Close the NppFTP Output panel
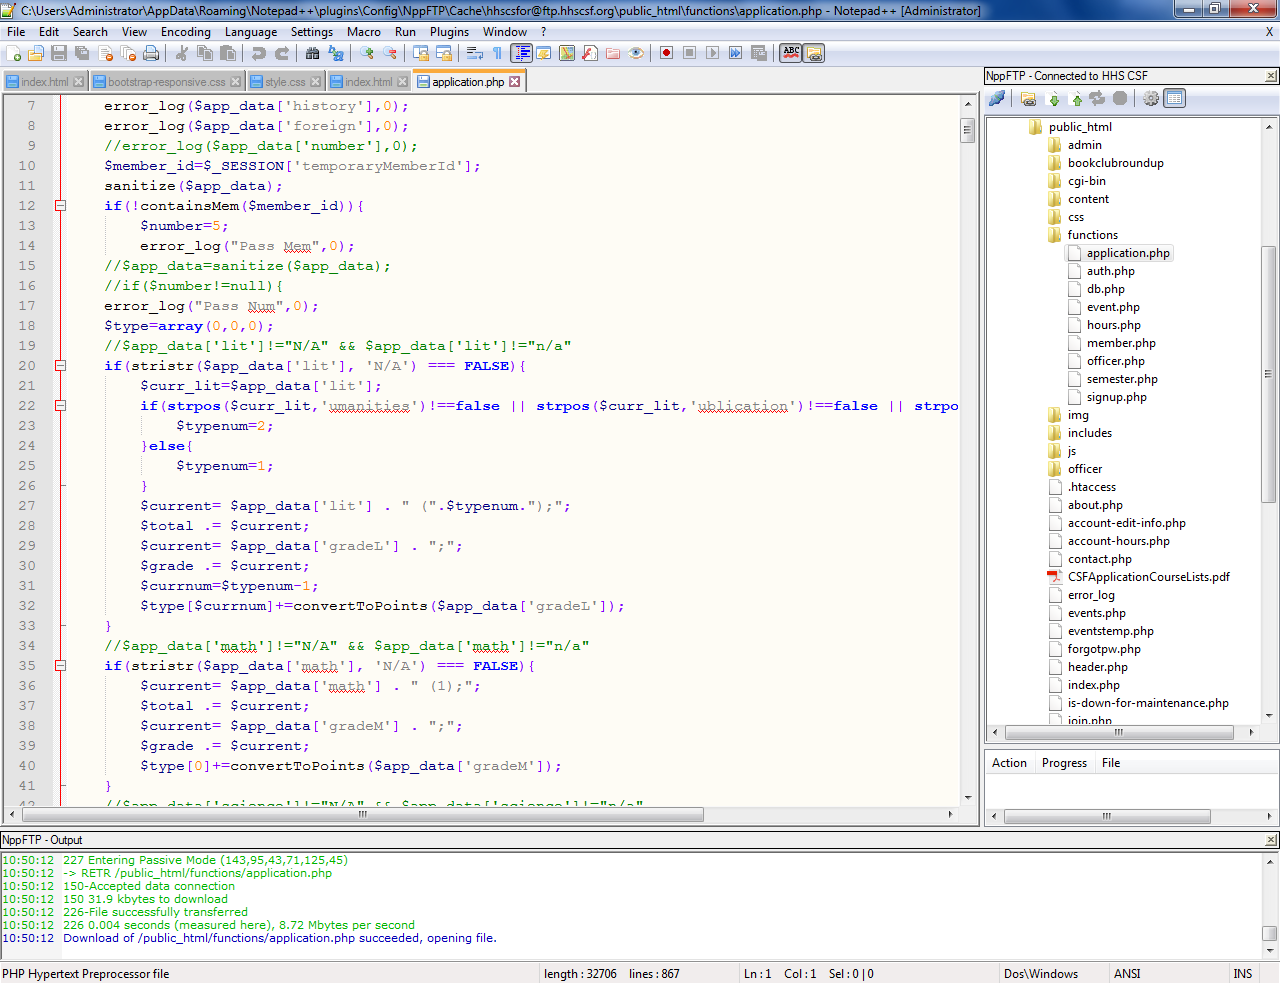Image resolution: width=1280 pixels, height=984 pixels. pyautogui.click(x=1271, y=840)
